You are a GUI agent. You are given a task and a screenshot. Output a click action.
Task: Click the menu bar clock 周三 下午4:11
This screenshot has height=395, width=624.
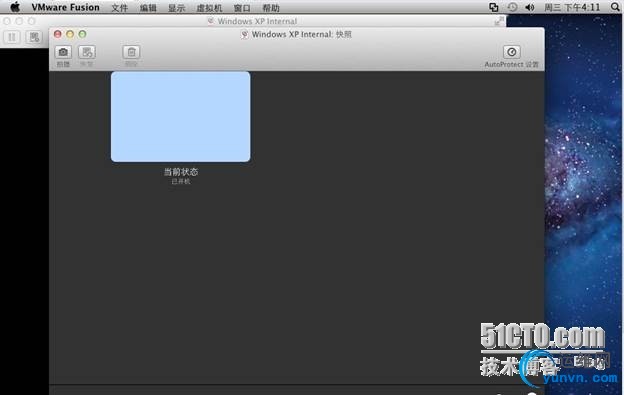point(572,7)
